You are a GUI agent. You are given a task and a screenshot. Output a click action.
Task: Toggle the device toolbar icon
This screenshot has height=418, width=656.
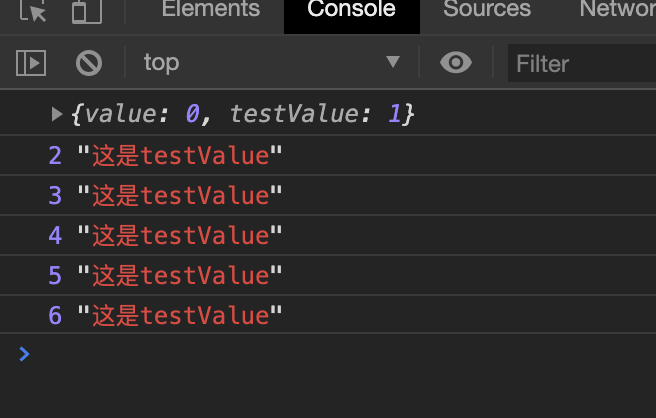(87, 11)
